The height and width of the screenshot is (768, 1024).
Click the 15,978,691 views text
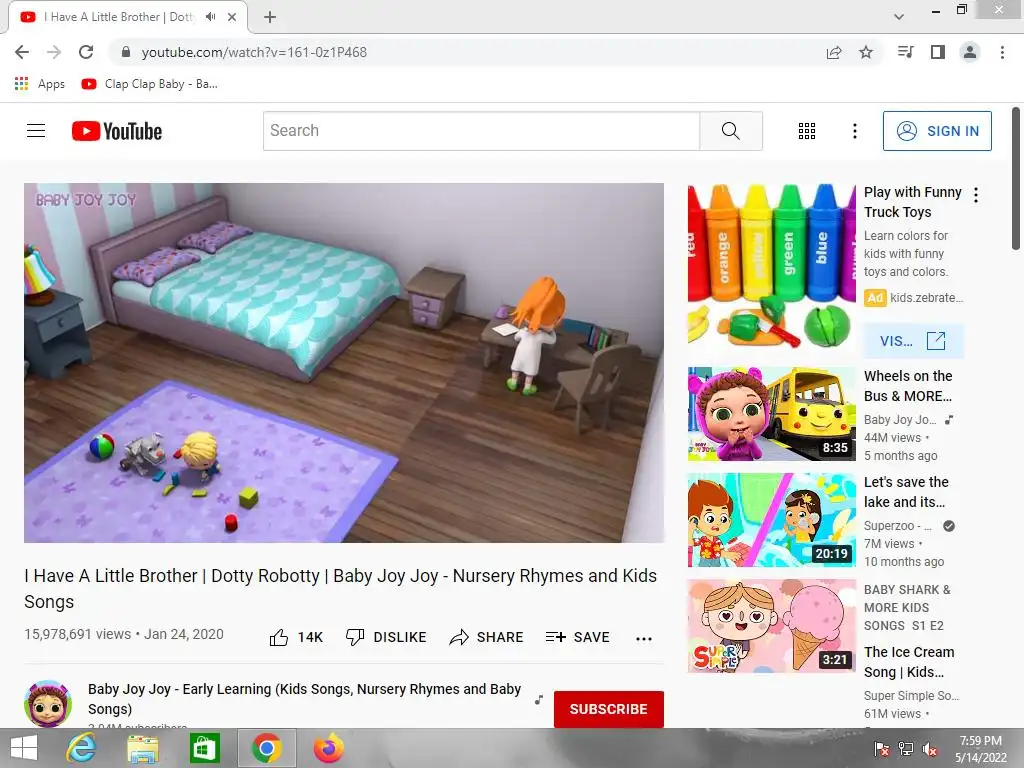[x=78, y=634]
